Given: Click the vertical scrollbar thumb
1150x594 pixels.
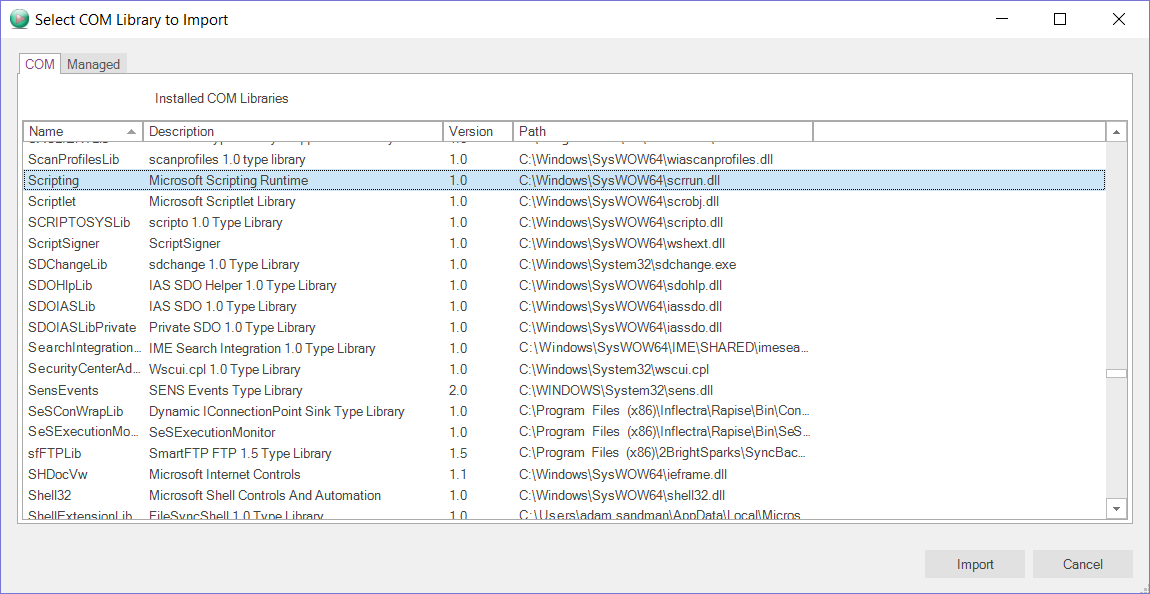Looking at the screenshot, I should 1116,374.
